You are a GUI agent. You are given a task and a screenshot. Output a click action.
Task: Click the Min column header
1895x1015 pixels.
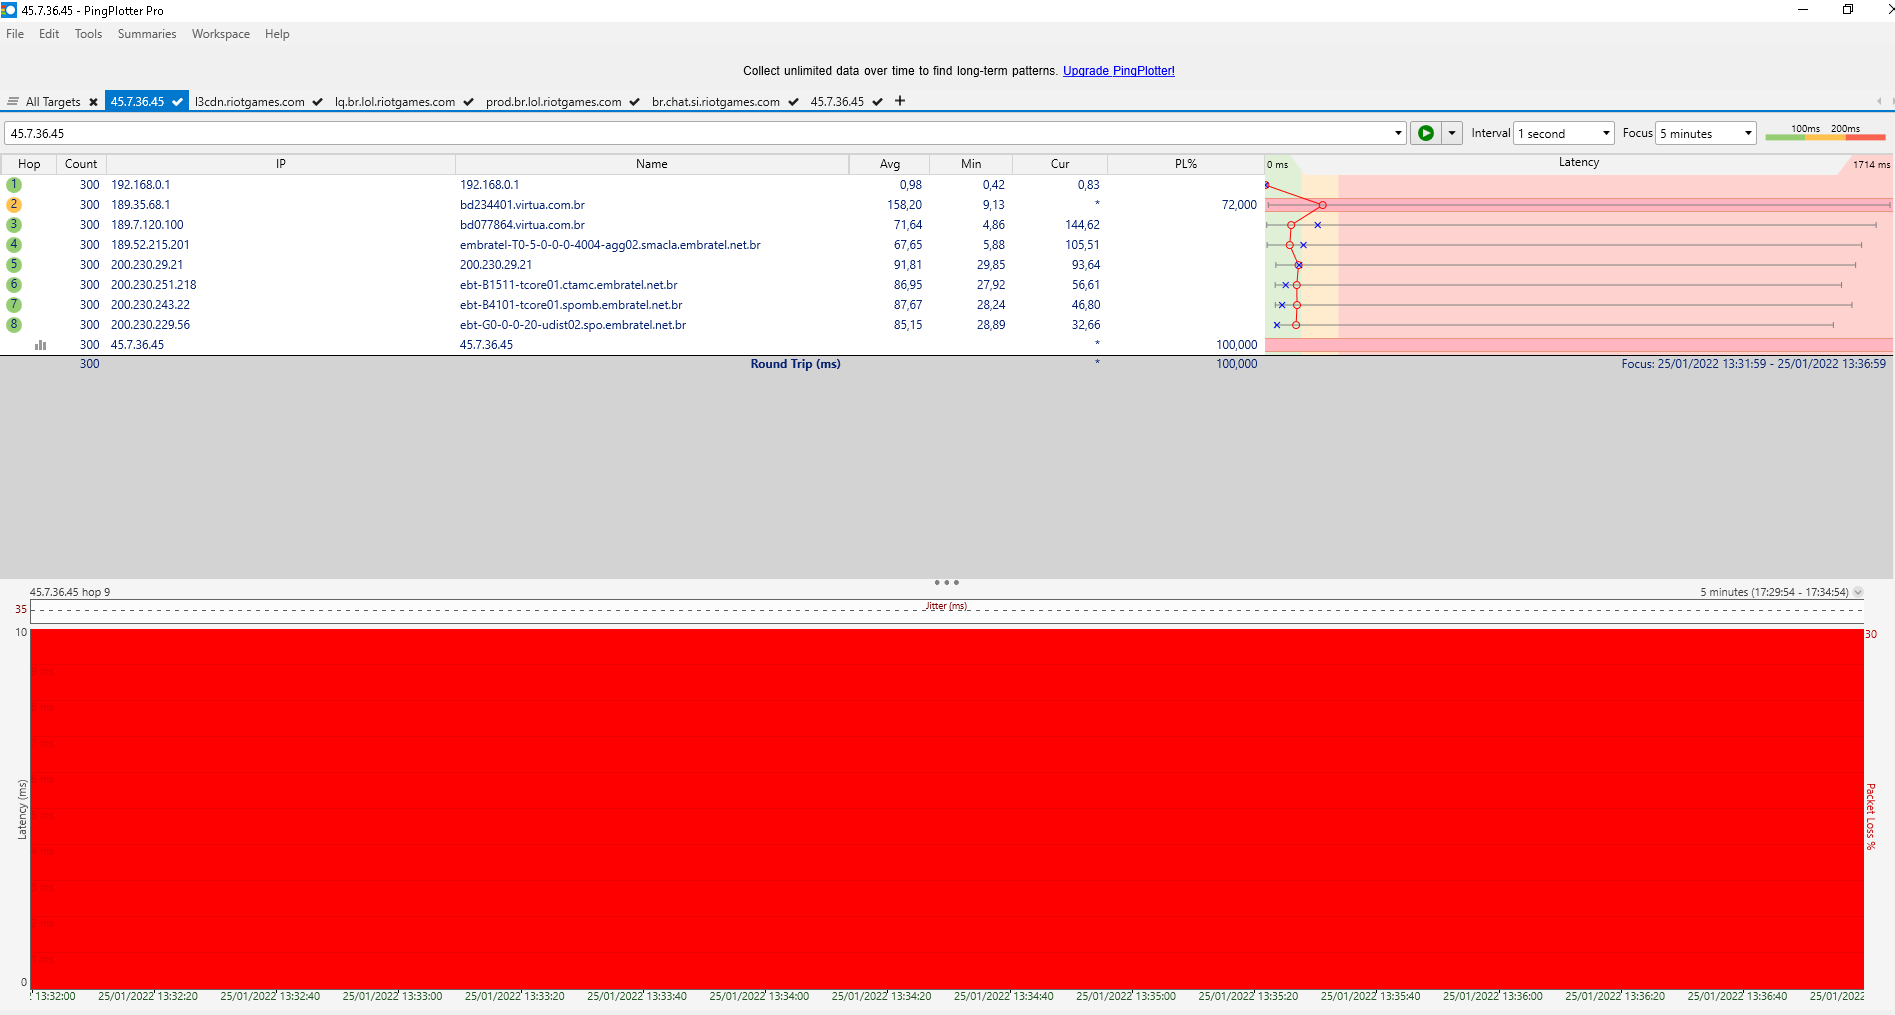click(971, 164)
